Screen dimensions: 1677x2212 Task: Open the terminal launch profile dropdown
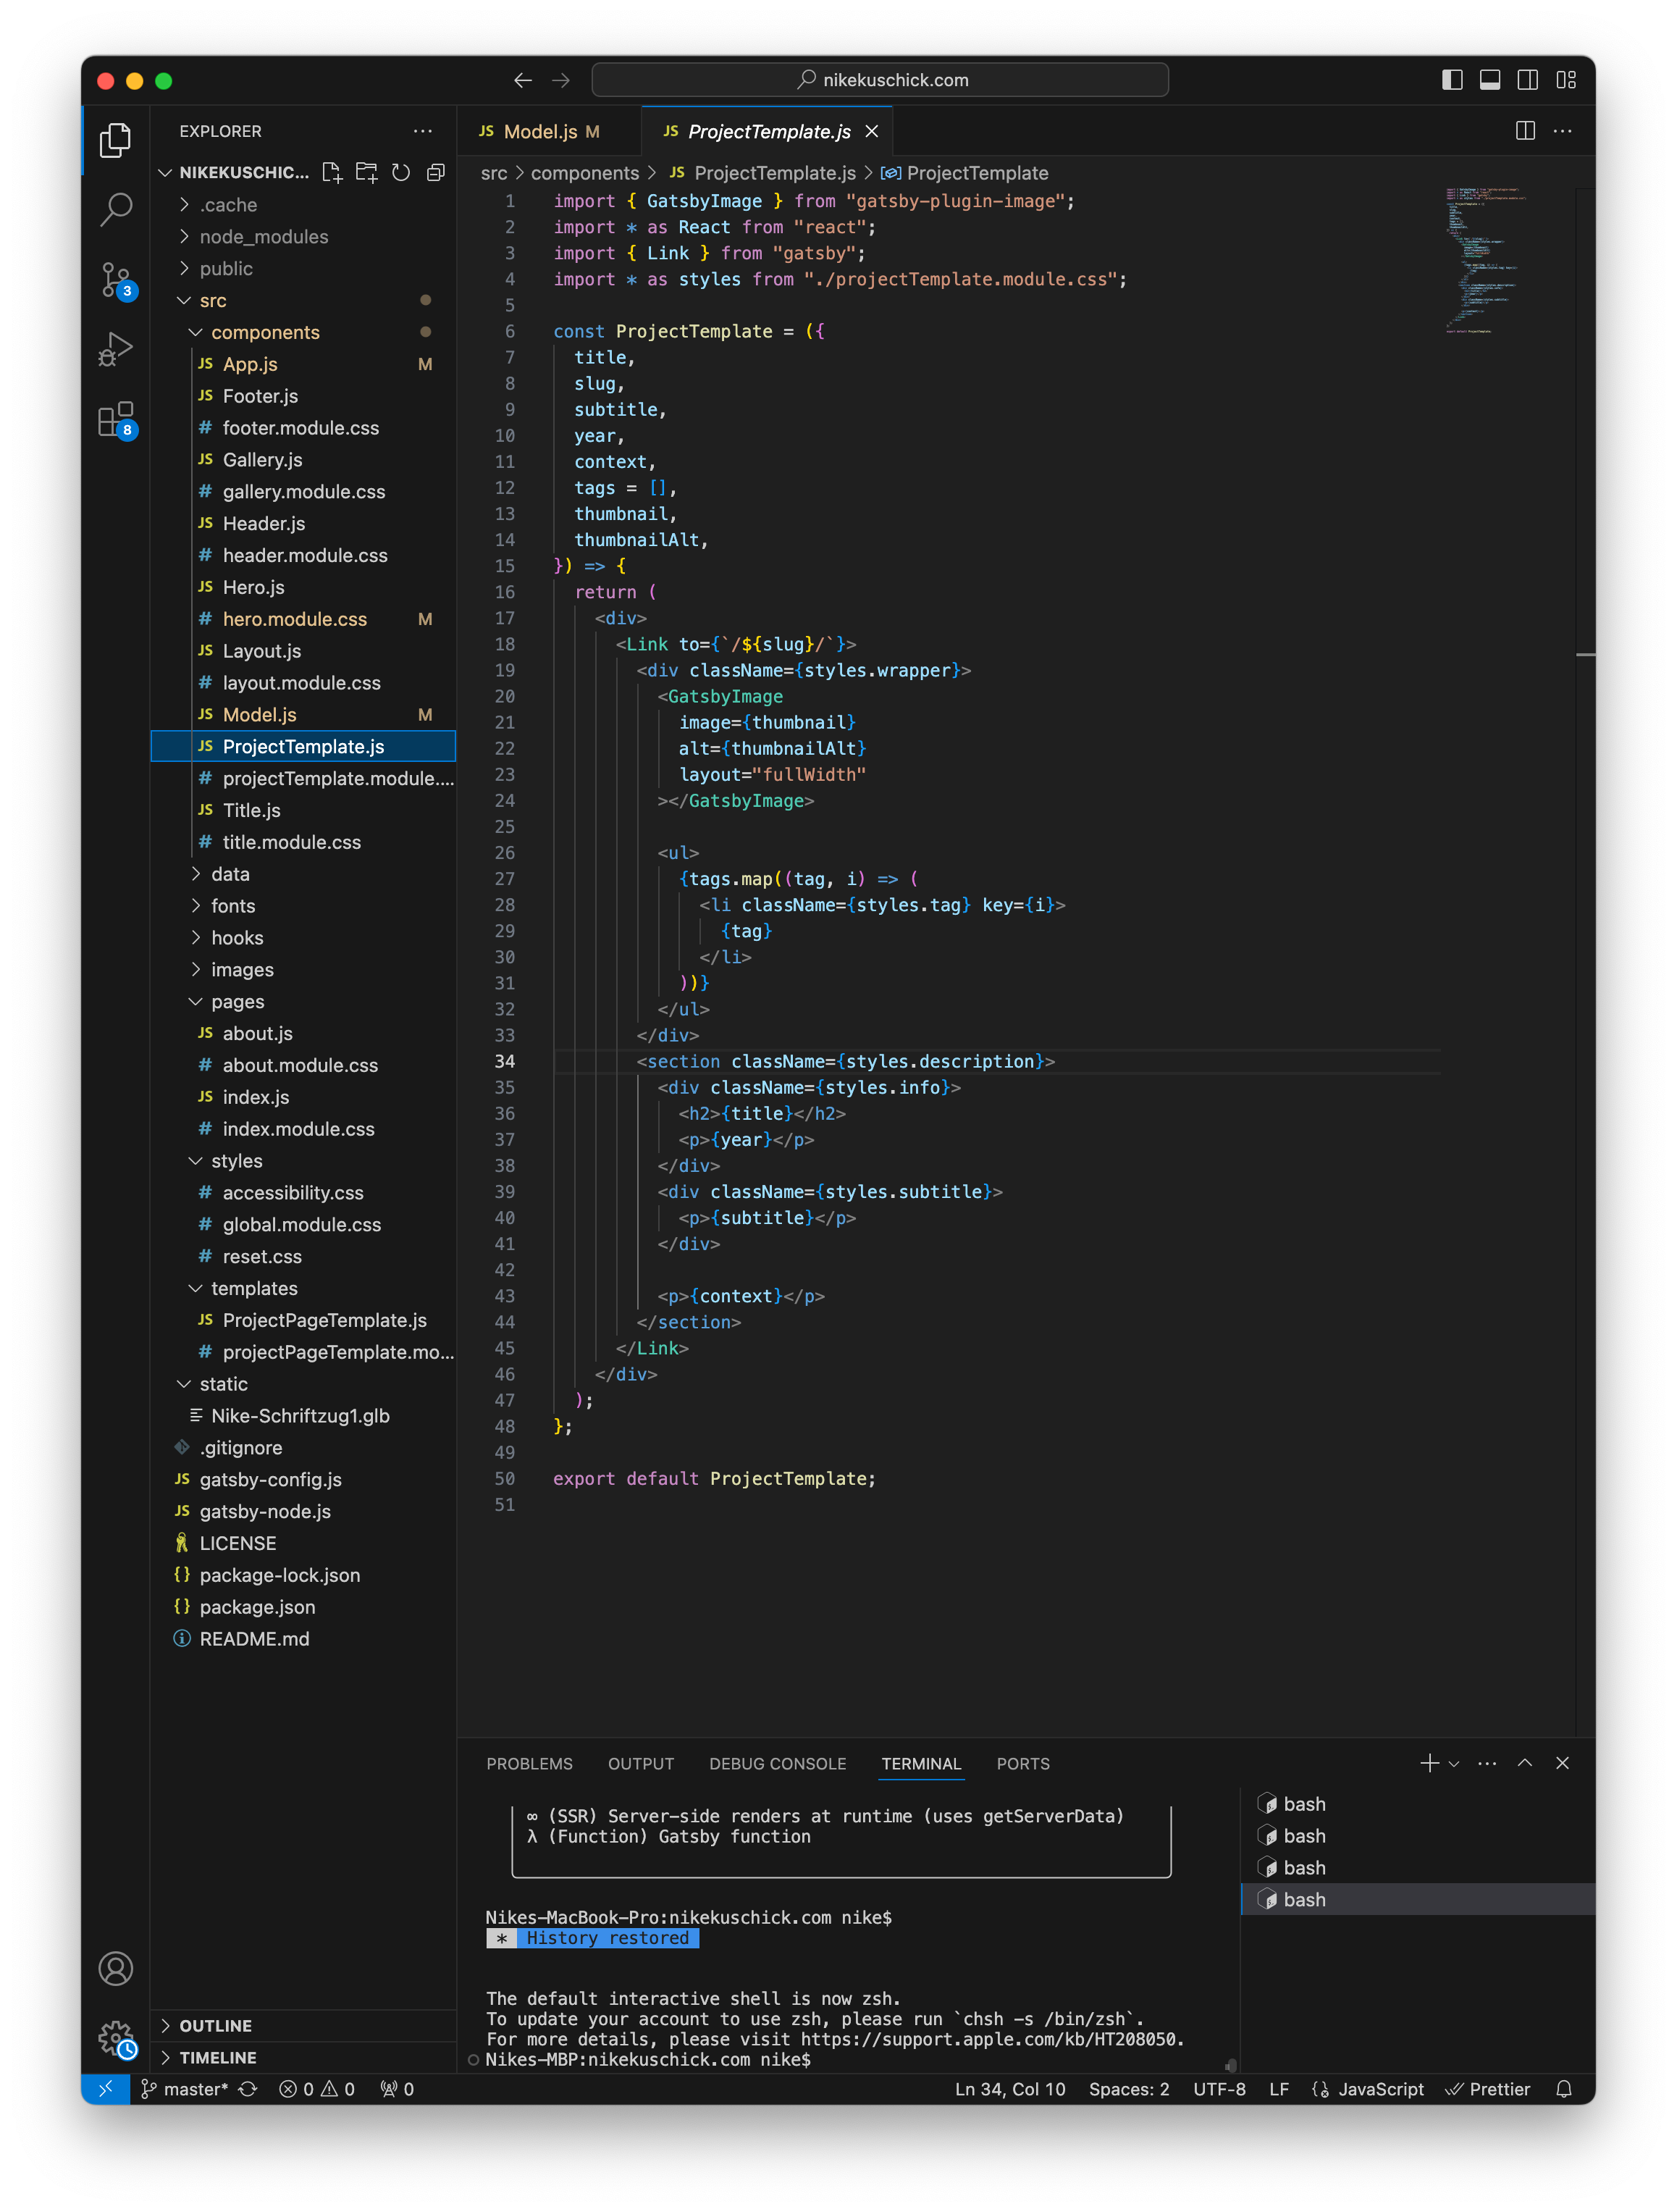[1453, 1763]
